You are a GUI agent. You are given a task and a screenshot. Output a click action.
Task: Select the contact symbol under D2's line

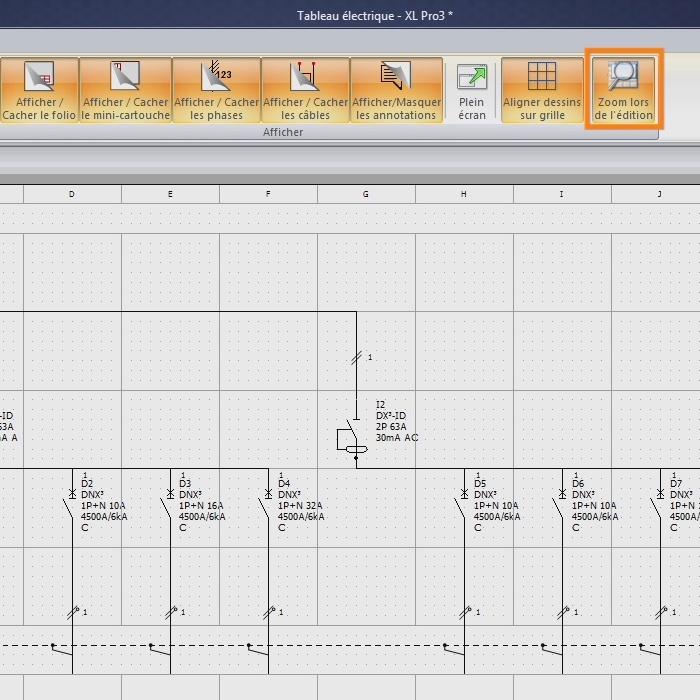[62, 650]
